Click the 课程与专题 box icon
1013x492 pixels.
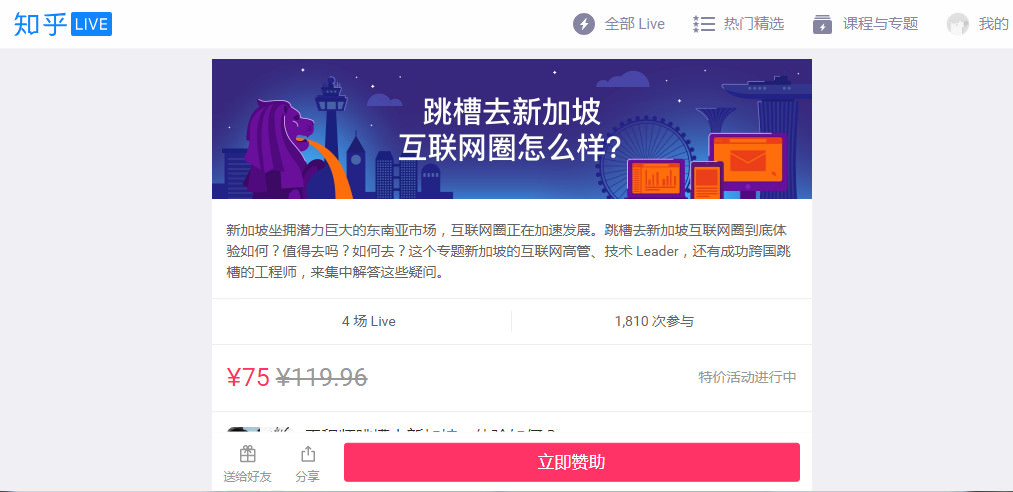(822, 25)
